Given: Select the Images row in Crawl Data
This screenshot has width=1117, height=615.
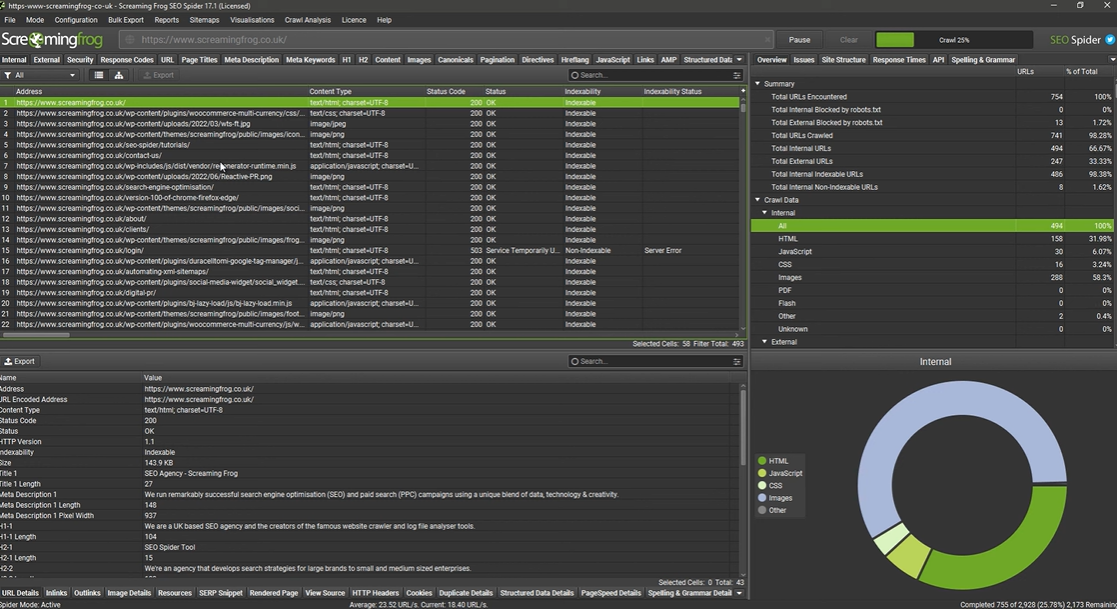Looking at the screenshot, I should click(932, 277).
